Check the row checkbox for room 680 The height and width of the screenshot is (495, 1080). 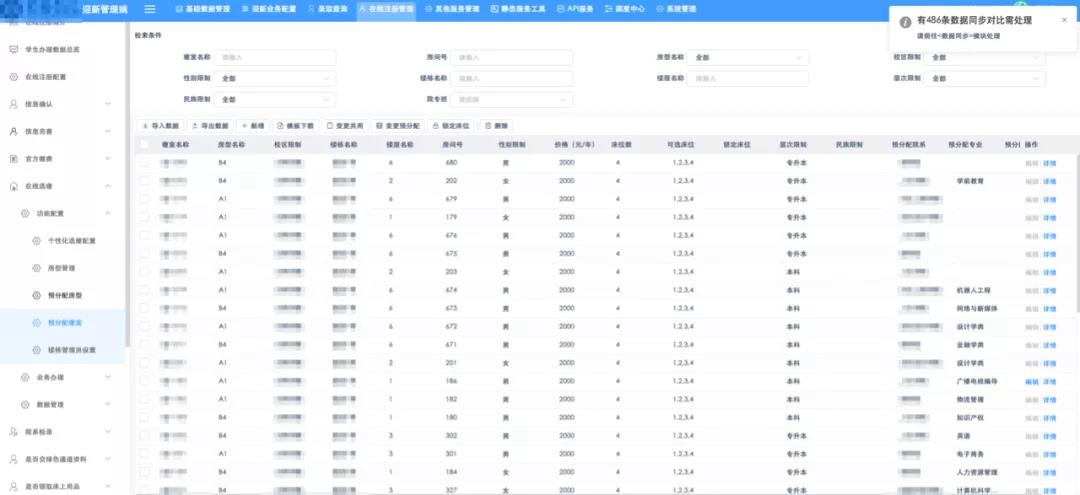click(144, 162)
